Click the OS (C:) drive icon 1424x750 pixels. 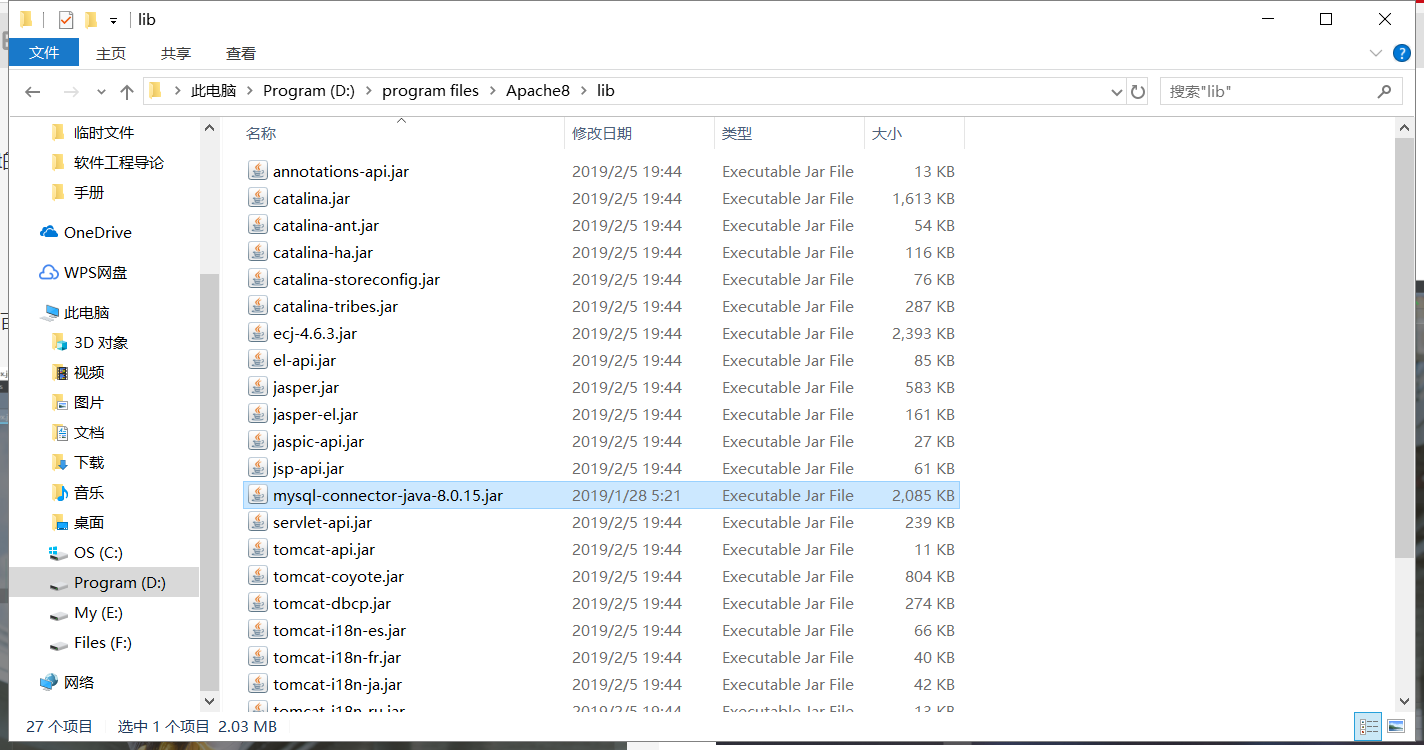coord(59,552)
